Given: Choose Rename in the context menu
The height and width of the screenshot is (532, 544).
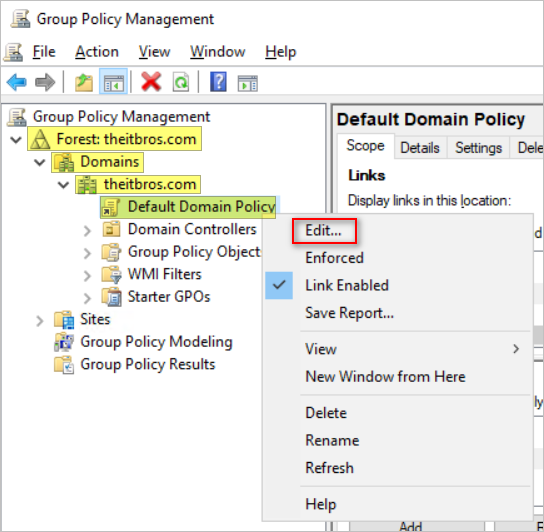Looking at the screenshot, I should (332, 440).
